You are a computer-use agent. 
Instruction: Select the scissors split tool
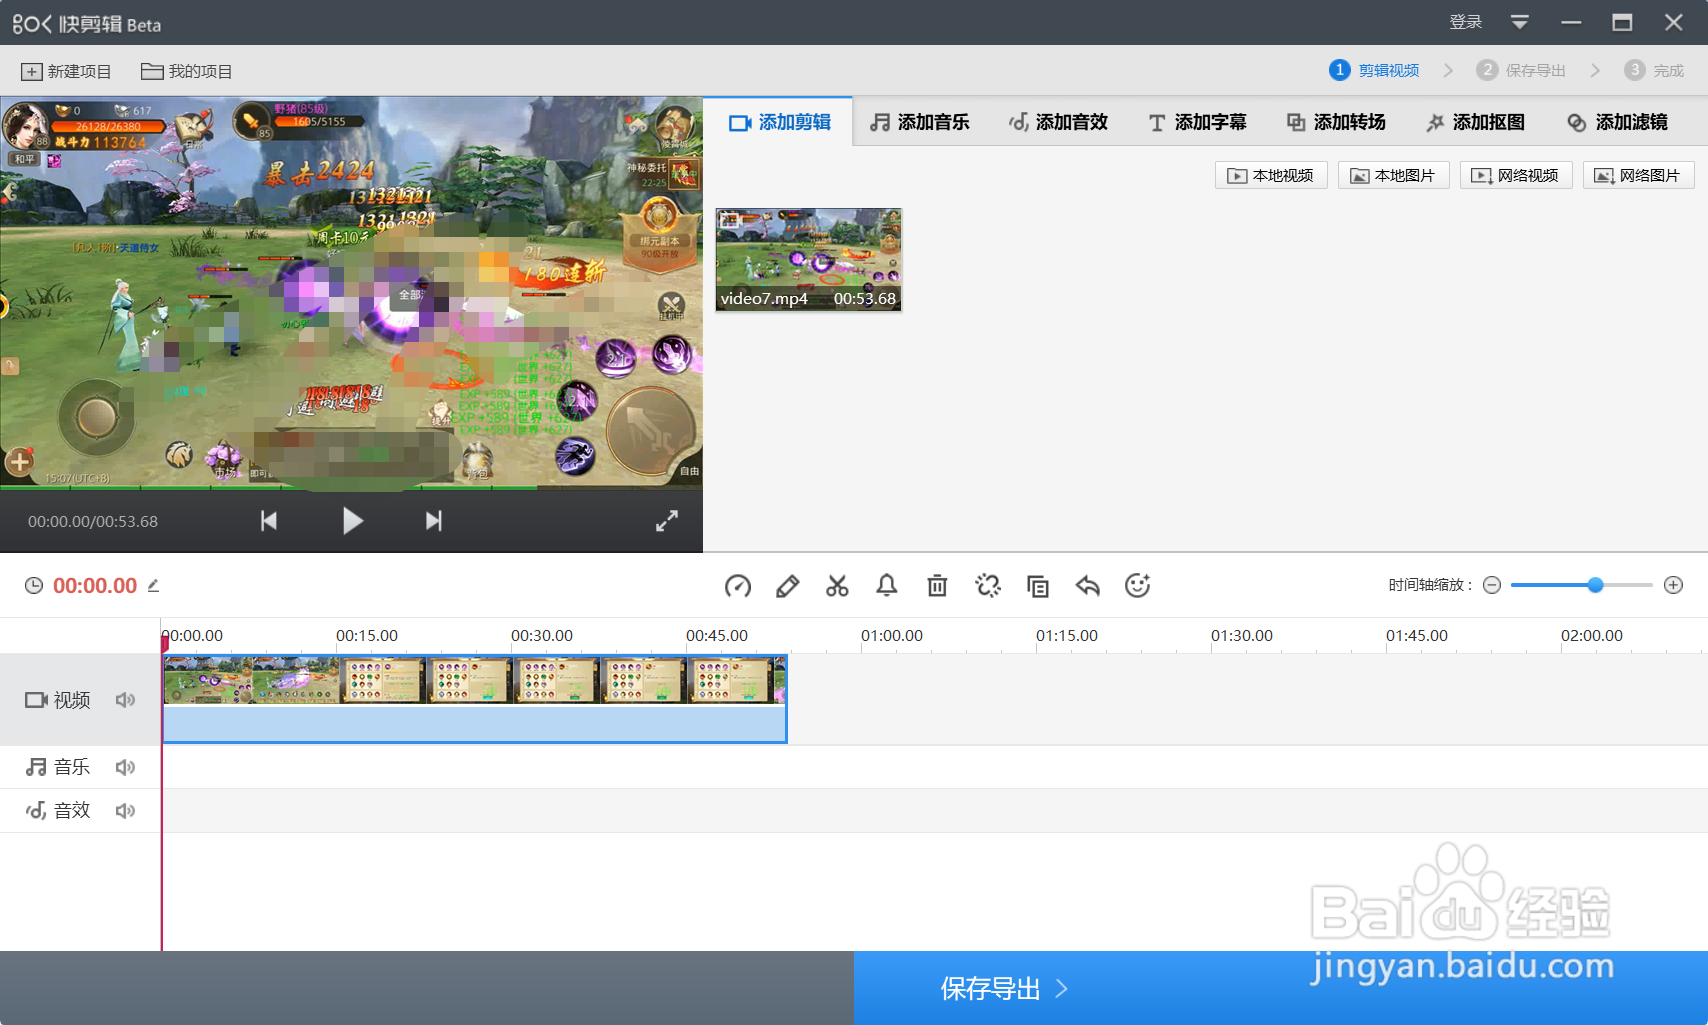coord(837,586)
